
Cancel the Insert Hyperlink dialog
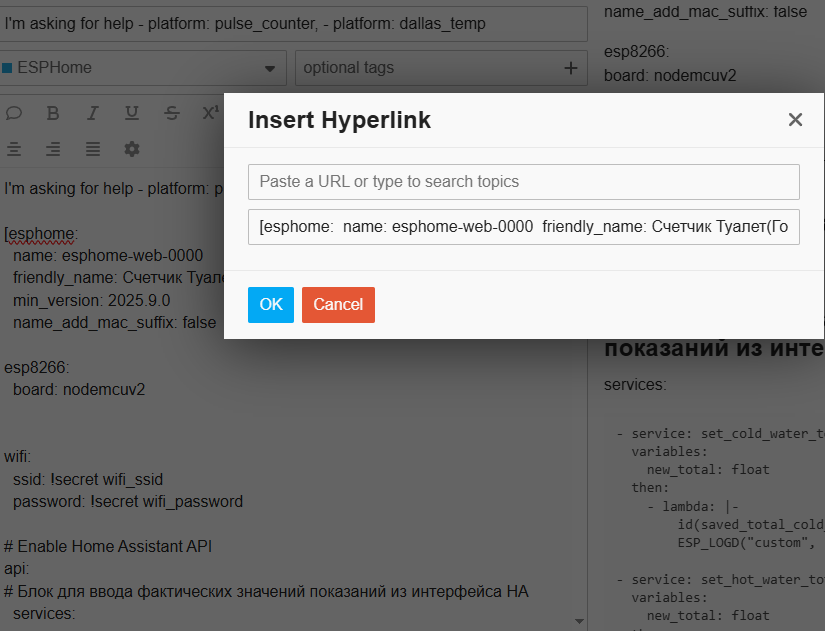(338, 305)
